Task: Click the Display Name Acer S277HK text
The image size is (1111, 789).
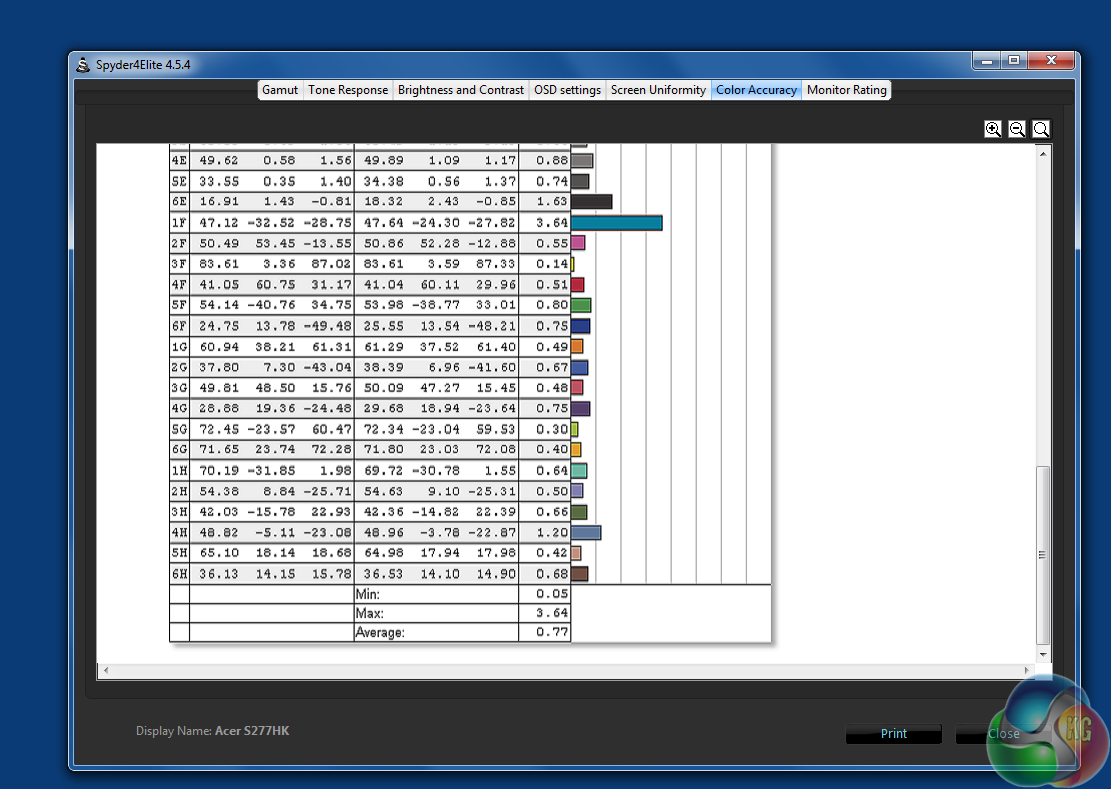Action: pos(213,731)
